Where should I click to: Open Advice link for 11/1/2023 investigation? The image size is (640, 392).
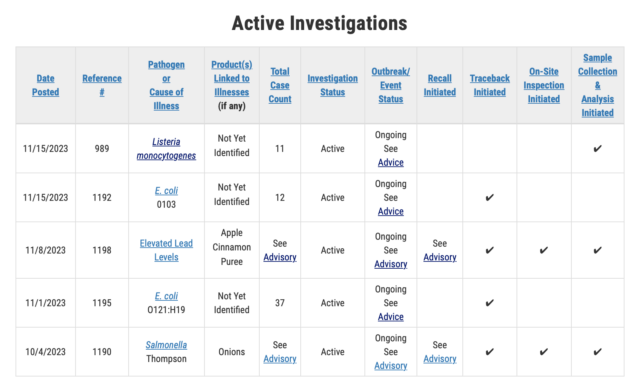[x=391, y=317]
